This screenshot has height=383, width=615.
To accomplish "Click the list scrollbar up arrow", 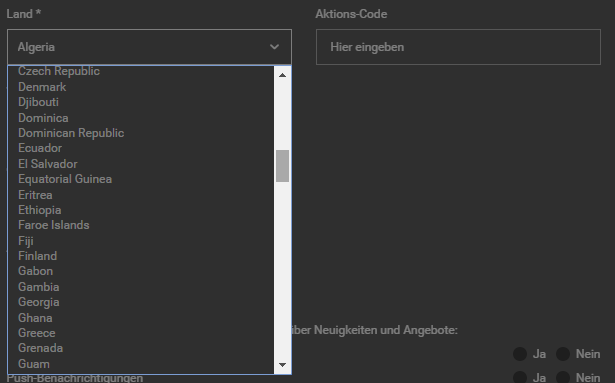I will point(282,75).
